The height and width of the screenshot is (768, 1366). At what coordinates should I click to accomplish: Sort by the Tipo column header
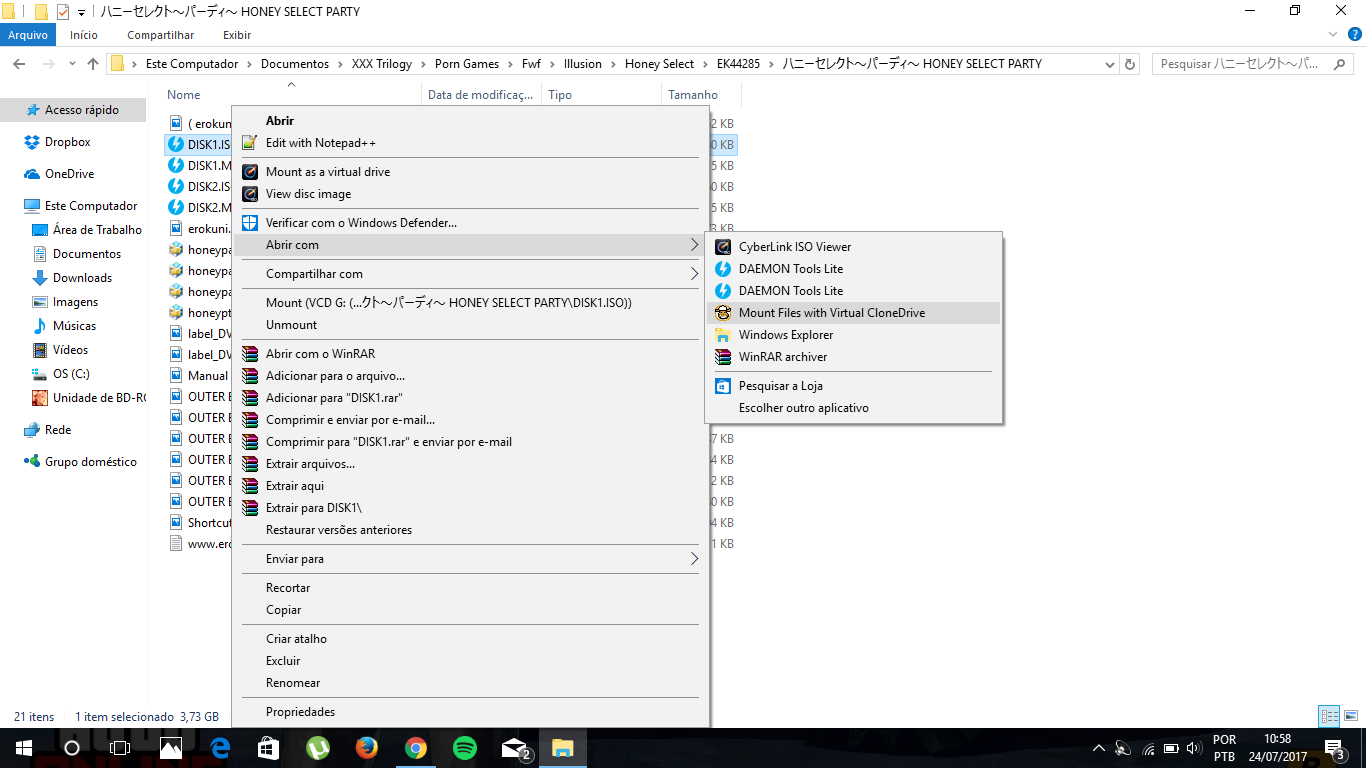click(x=560, y=95)
